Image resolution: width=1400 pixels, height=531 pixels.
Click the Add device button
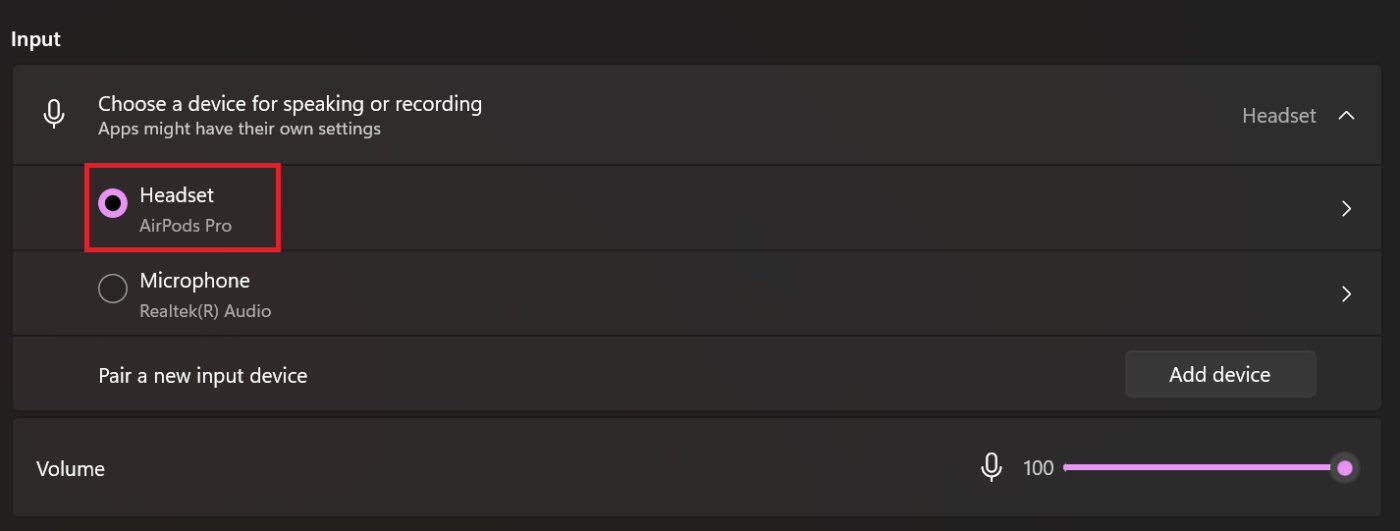coord(1220,374)
